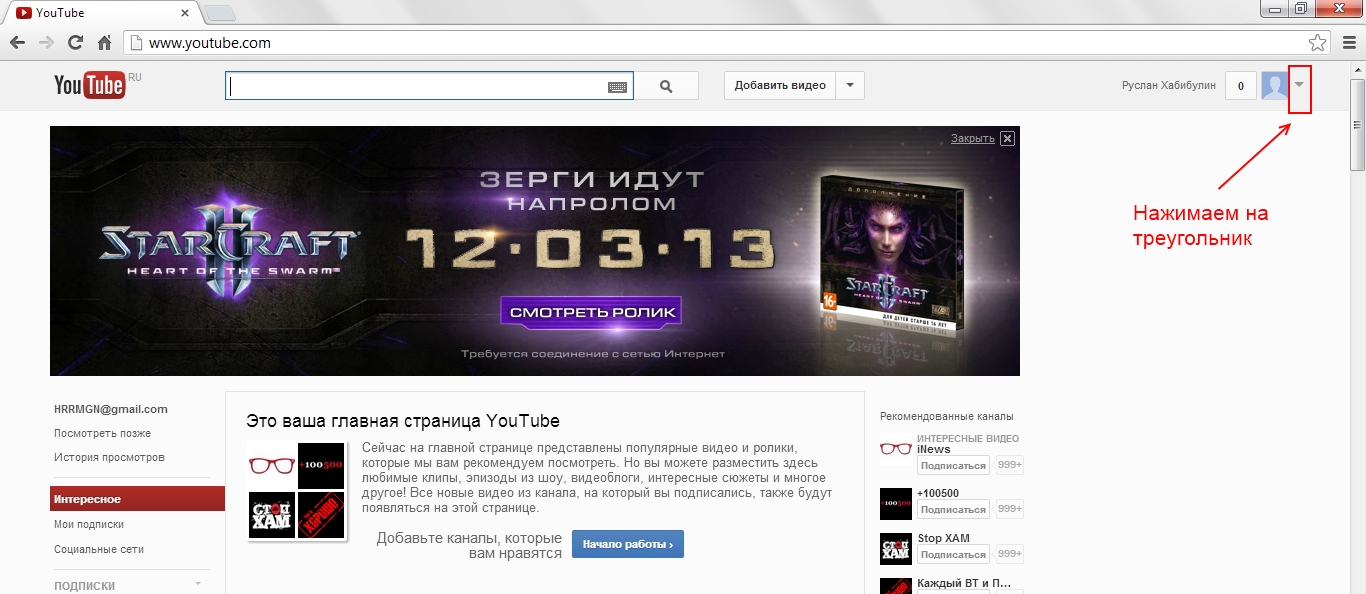Open История просмотров in sidebar
Image resolution: width=1366 pixels, height=594 pixels.
[x=109, y=457]
